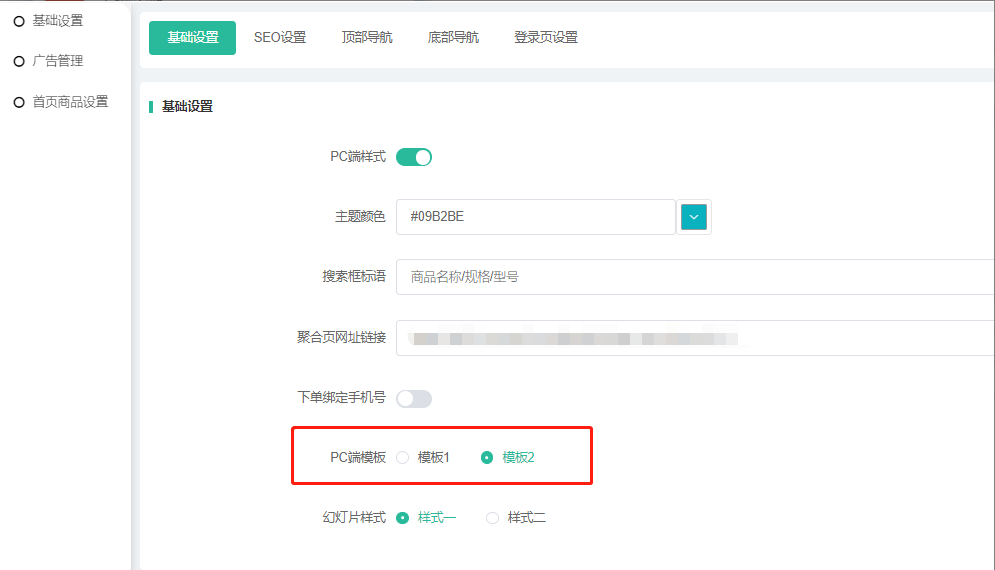The height and width of the screenshot is (570, 995).
Task: Open the 登录页设置 tab
Action: [x=545, y=38]
